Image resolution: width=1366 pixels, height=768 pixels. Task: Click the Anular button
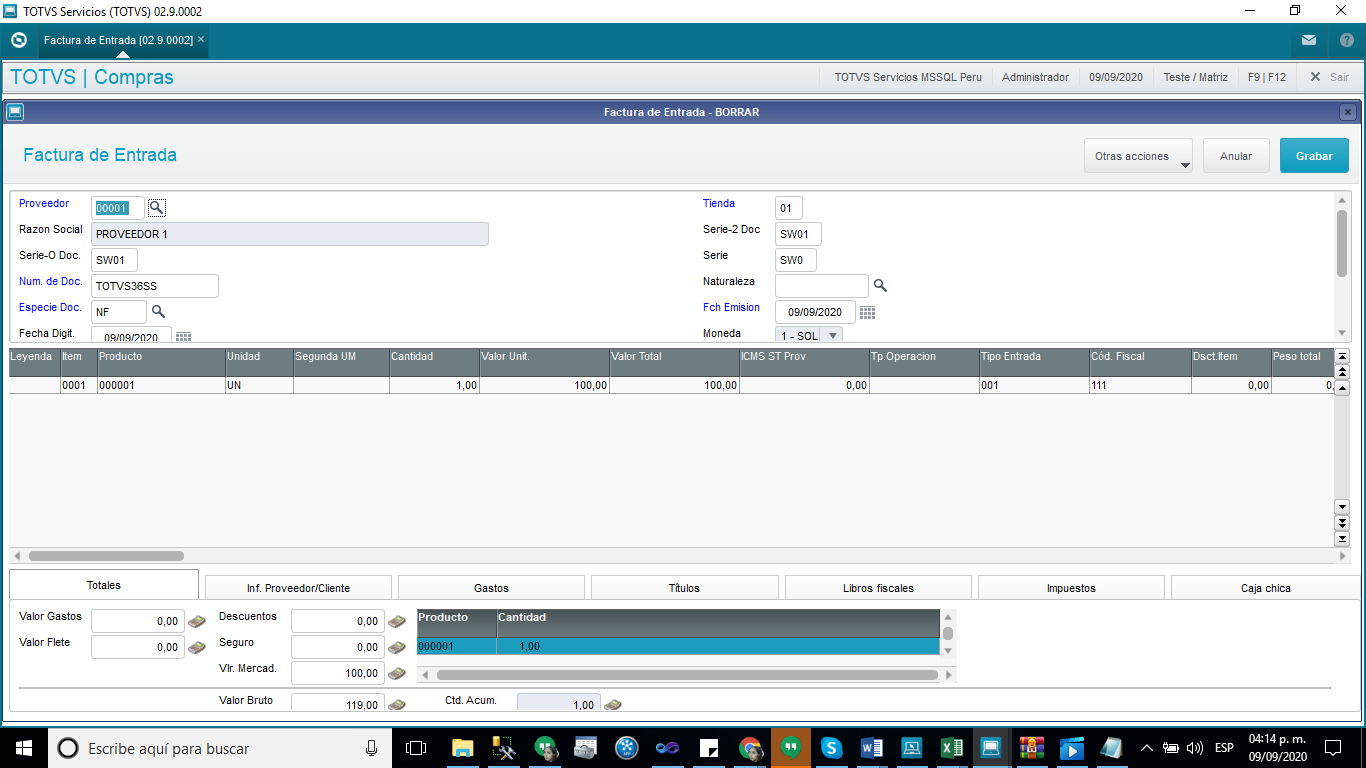click(x=1236, y=156)
